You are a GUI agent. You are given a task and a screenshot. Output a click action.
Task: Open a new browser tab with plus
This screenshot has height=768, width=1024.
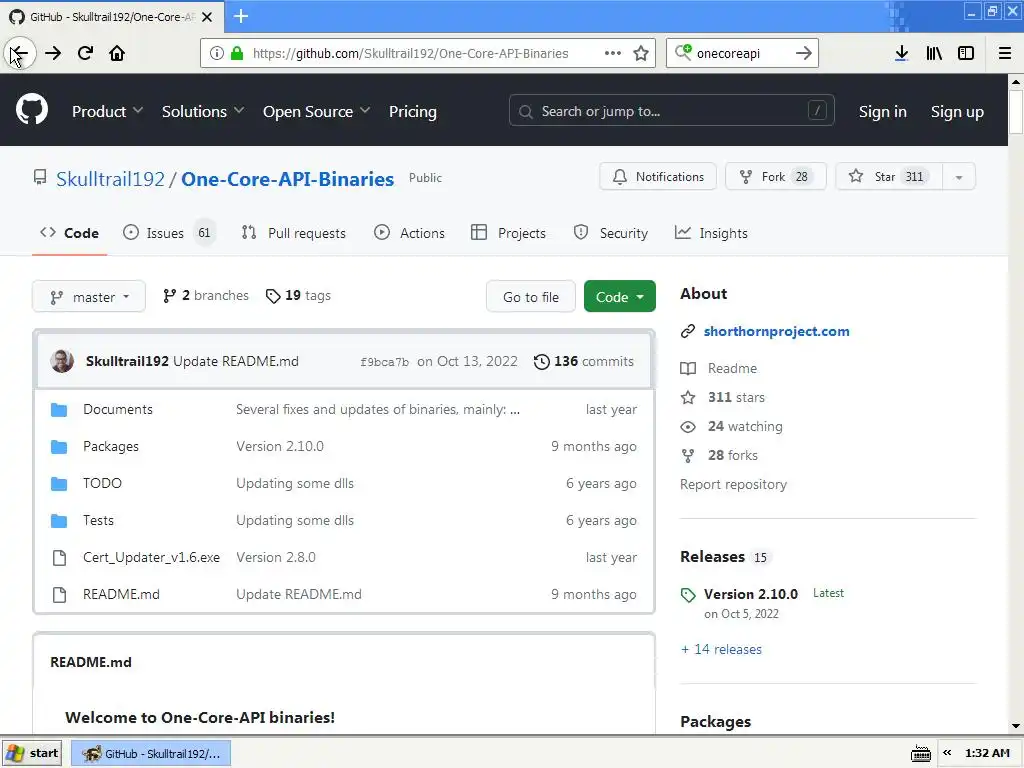tap(241, 16)
